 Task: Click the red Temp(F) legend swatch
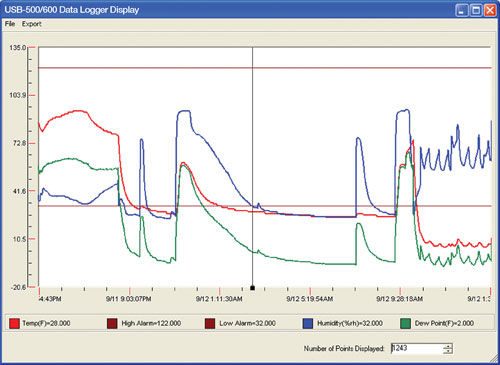pos(14,323)
